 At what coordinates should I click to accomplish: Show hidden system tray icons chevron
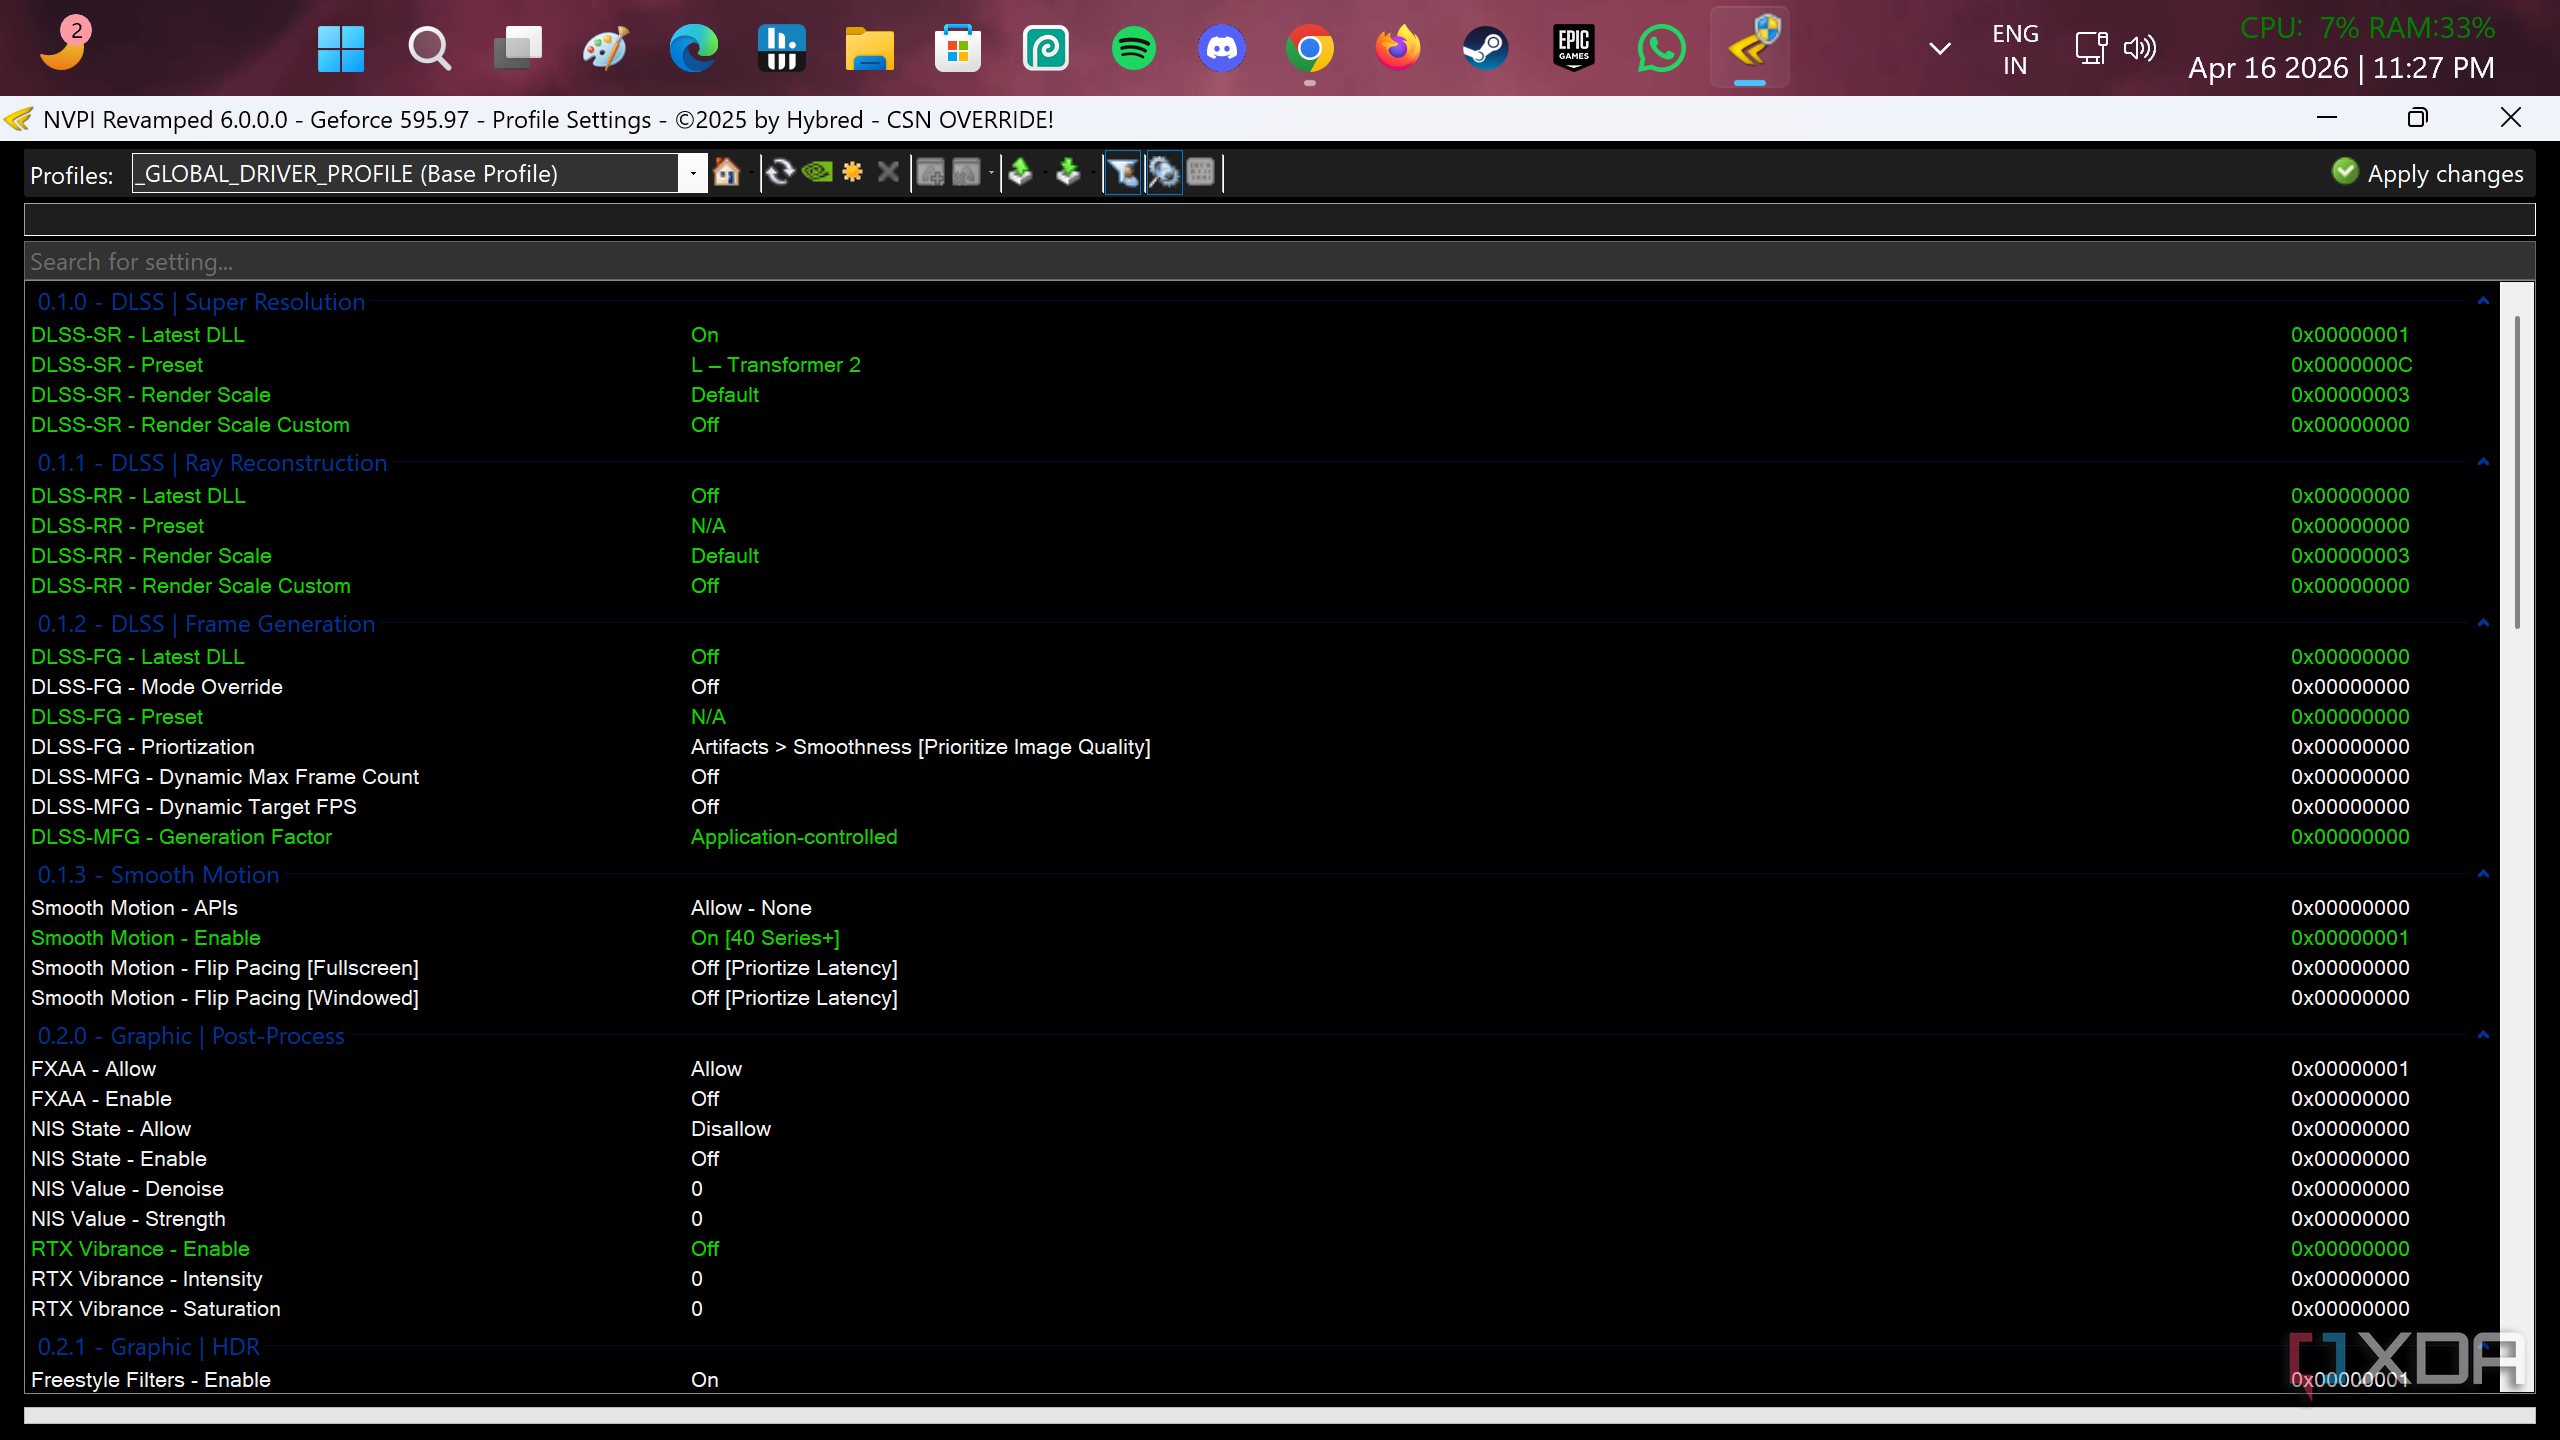click(1940, 48)
